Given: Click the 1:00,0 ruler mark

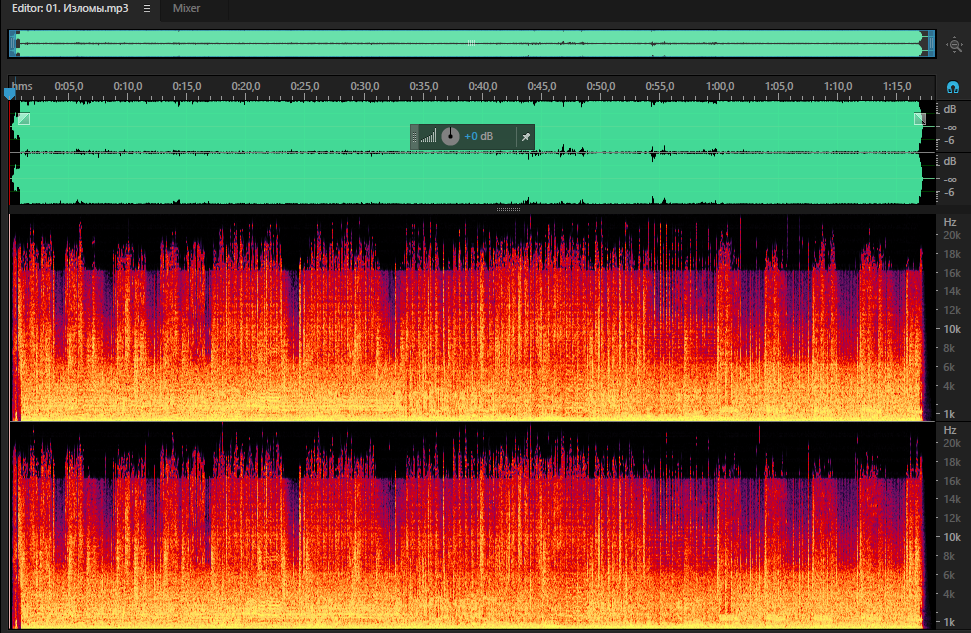Looking at the screenshot, I should [720, 86].
